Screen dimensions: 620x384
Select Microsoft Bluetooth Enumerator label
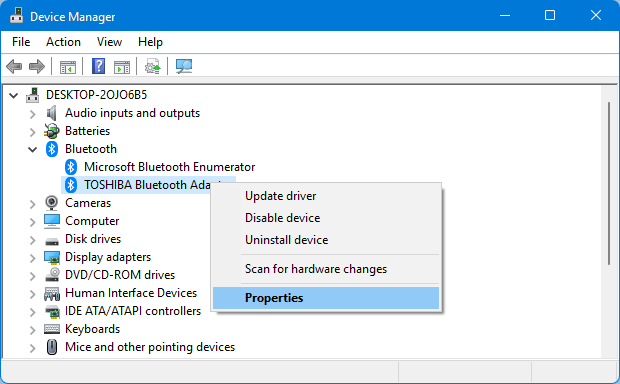coord(169,167)
